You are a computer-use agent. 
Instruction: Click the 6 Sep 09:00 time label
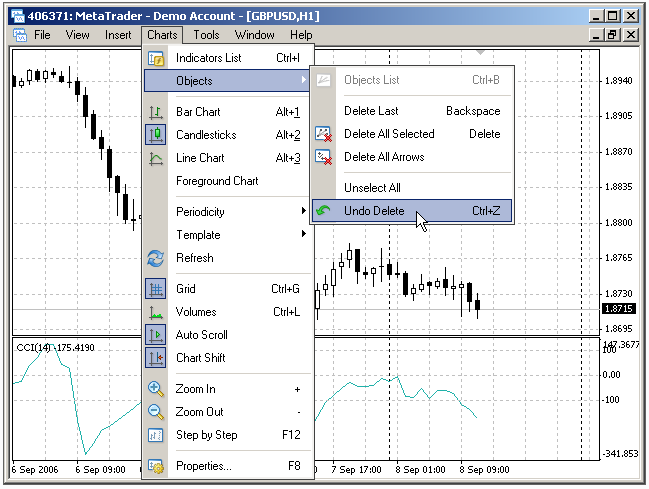(x=100, y=470)
